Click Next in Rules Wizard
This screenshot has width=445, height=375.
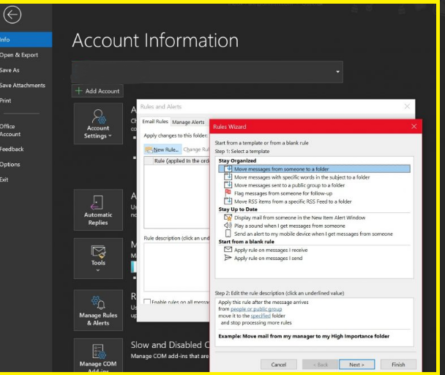(357, 364)
